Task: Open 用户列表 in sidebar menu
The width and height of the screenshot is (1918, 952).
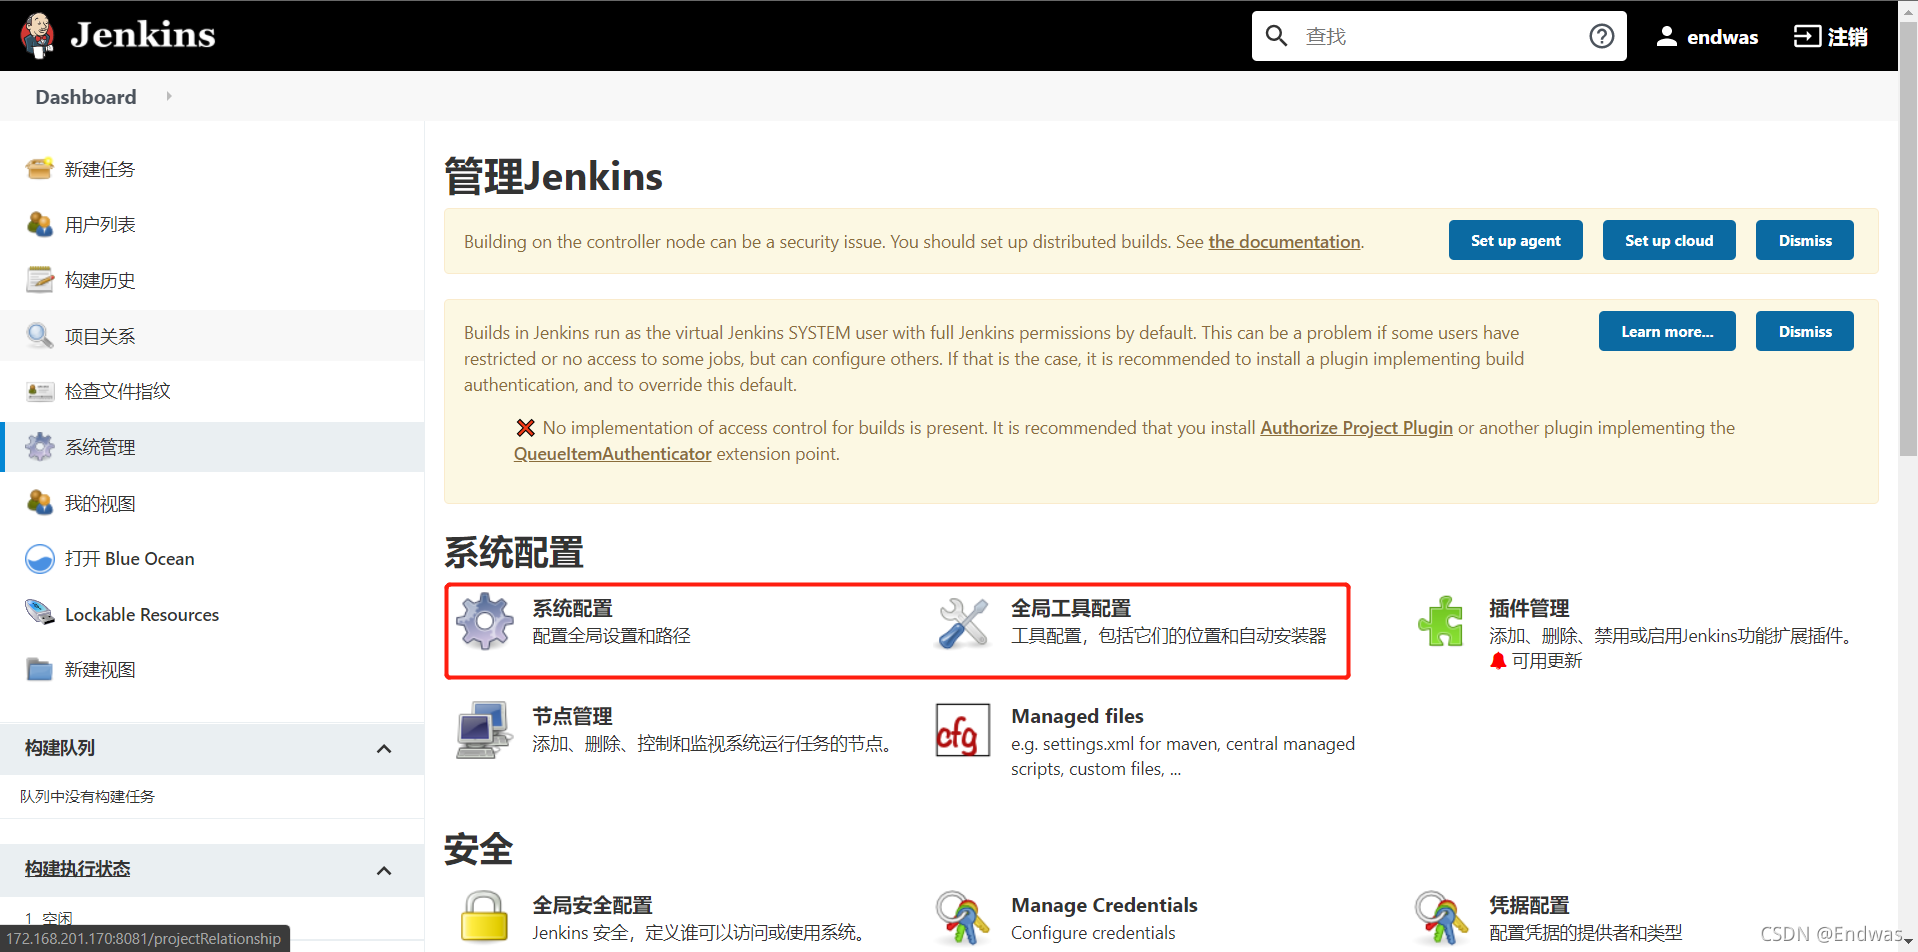Action: pyautogui.click(x=100, y=224)
